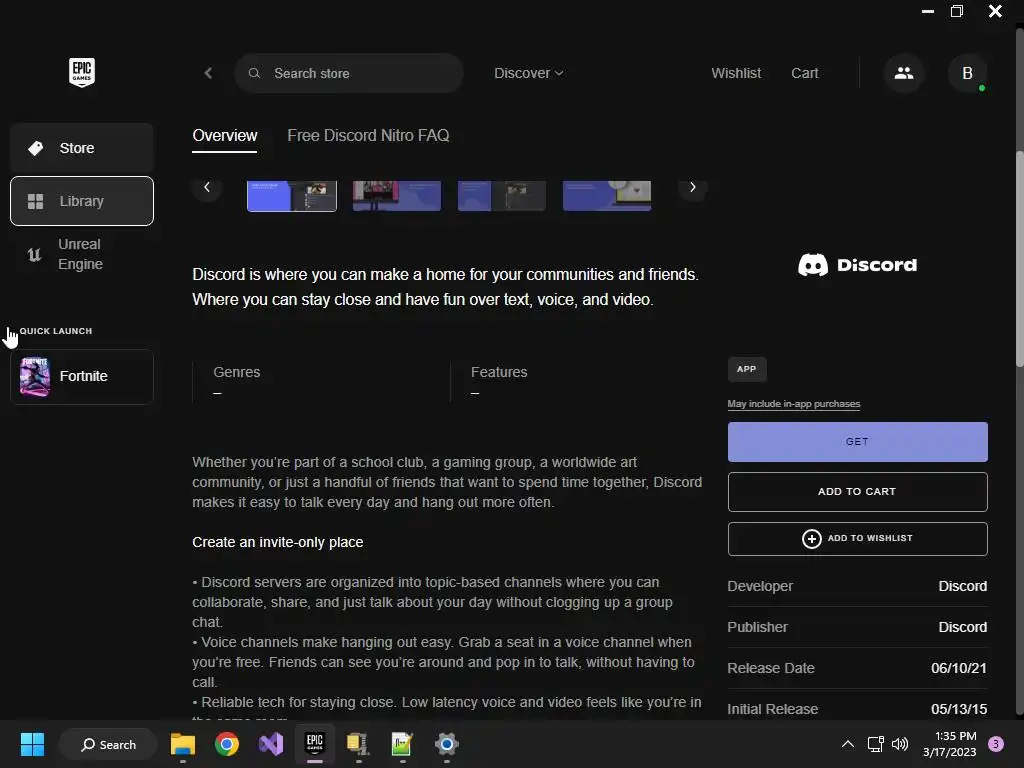Click plus icon on Add to Wishlist
The image size is (1024, 768).
[811, 539]
